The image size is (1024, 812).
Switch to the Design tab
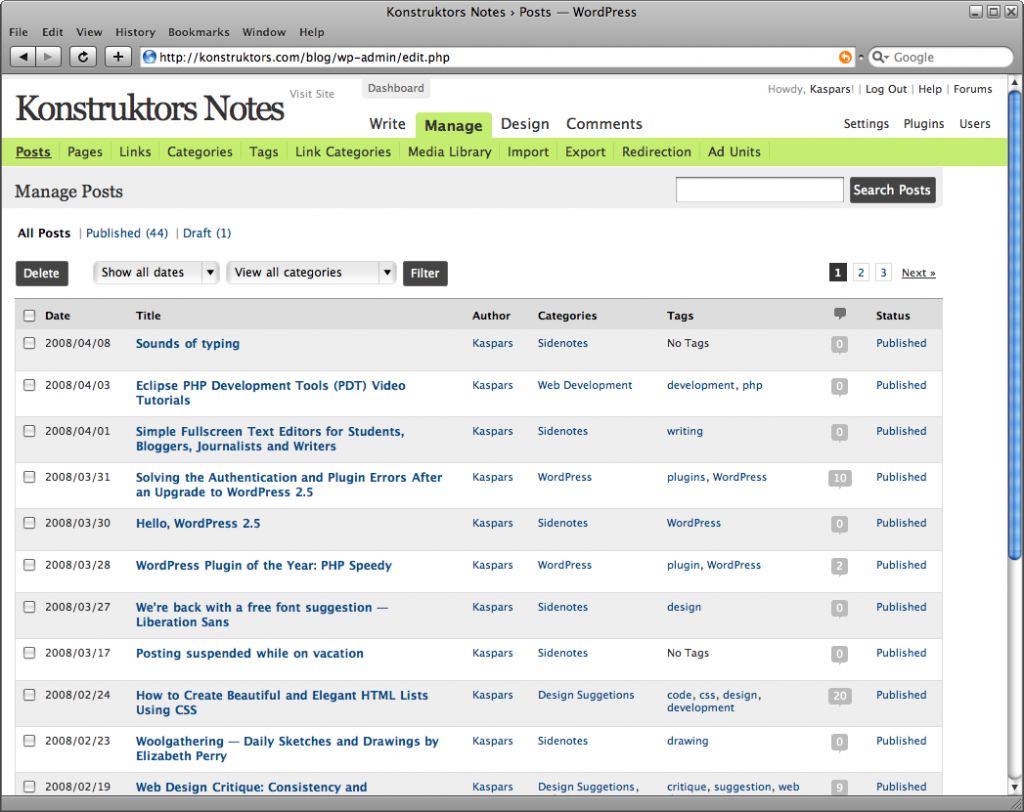525,124
